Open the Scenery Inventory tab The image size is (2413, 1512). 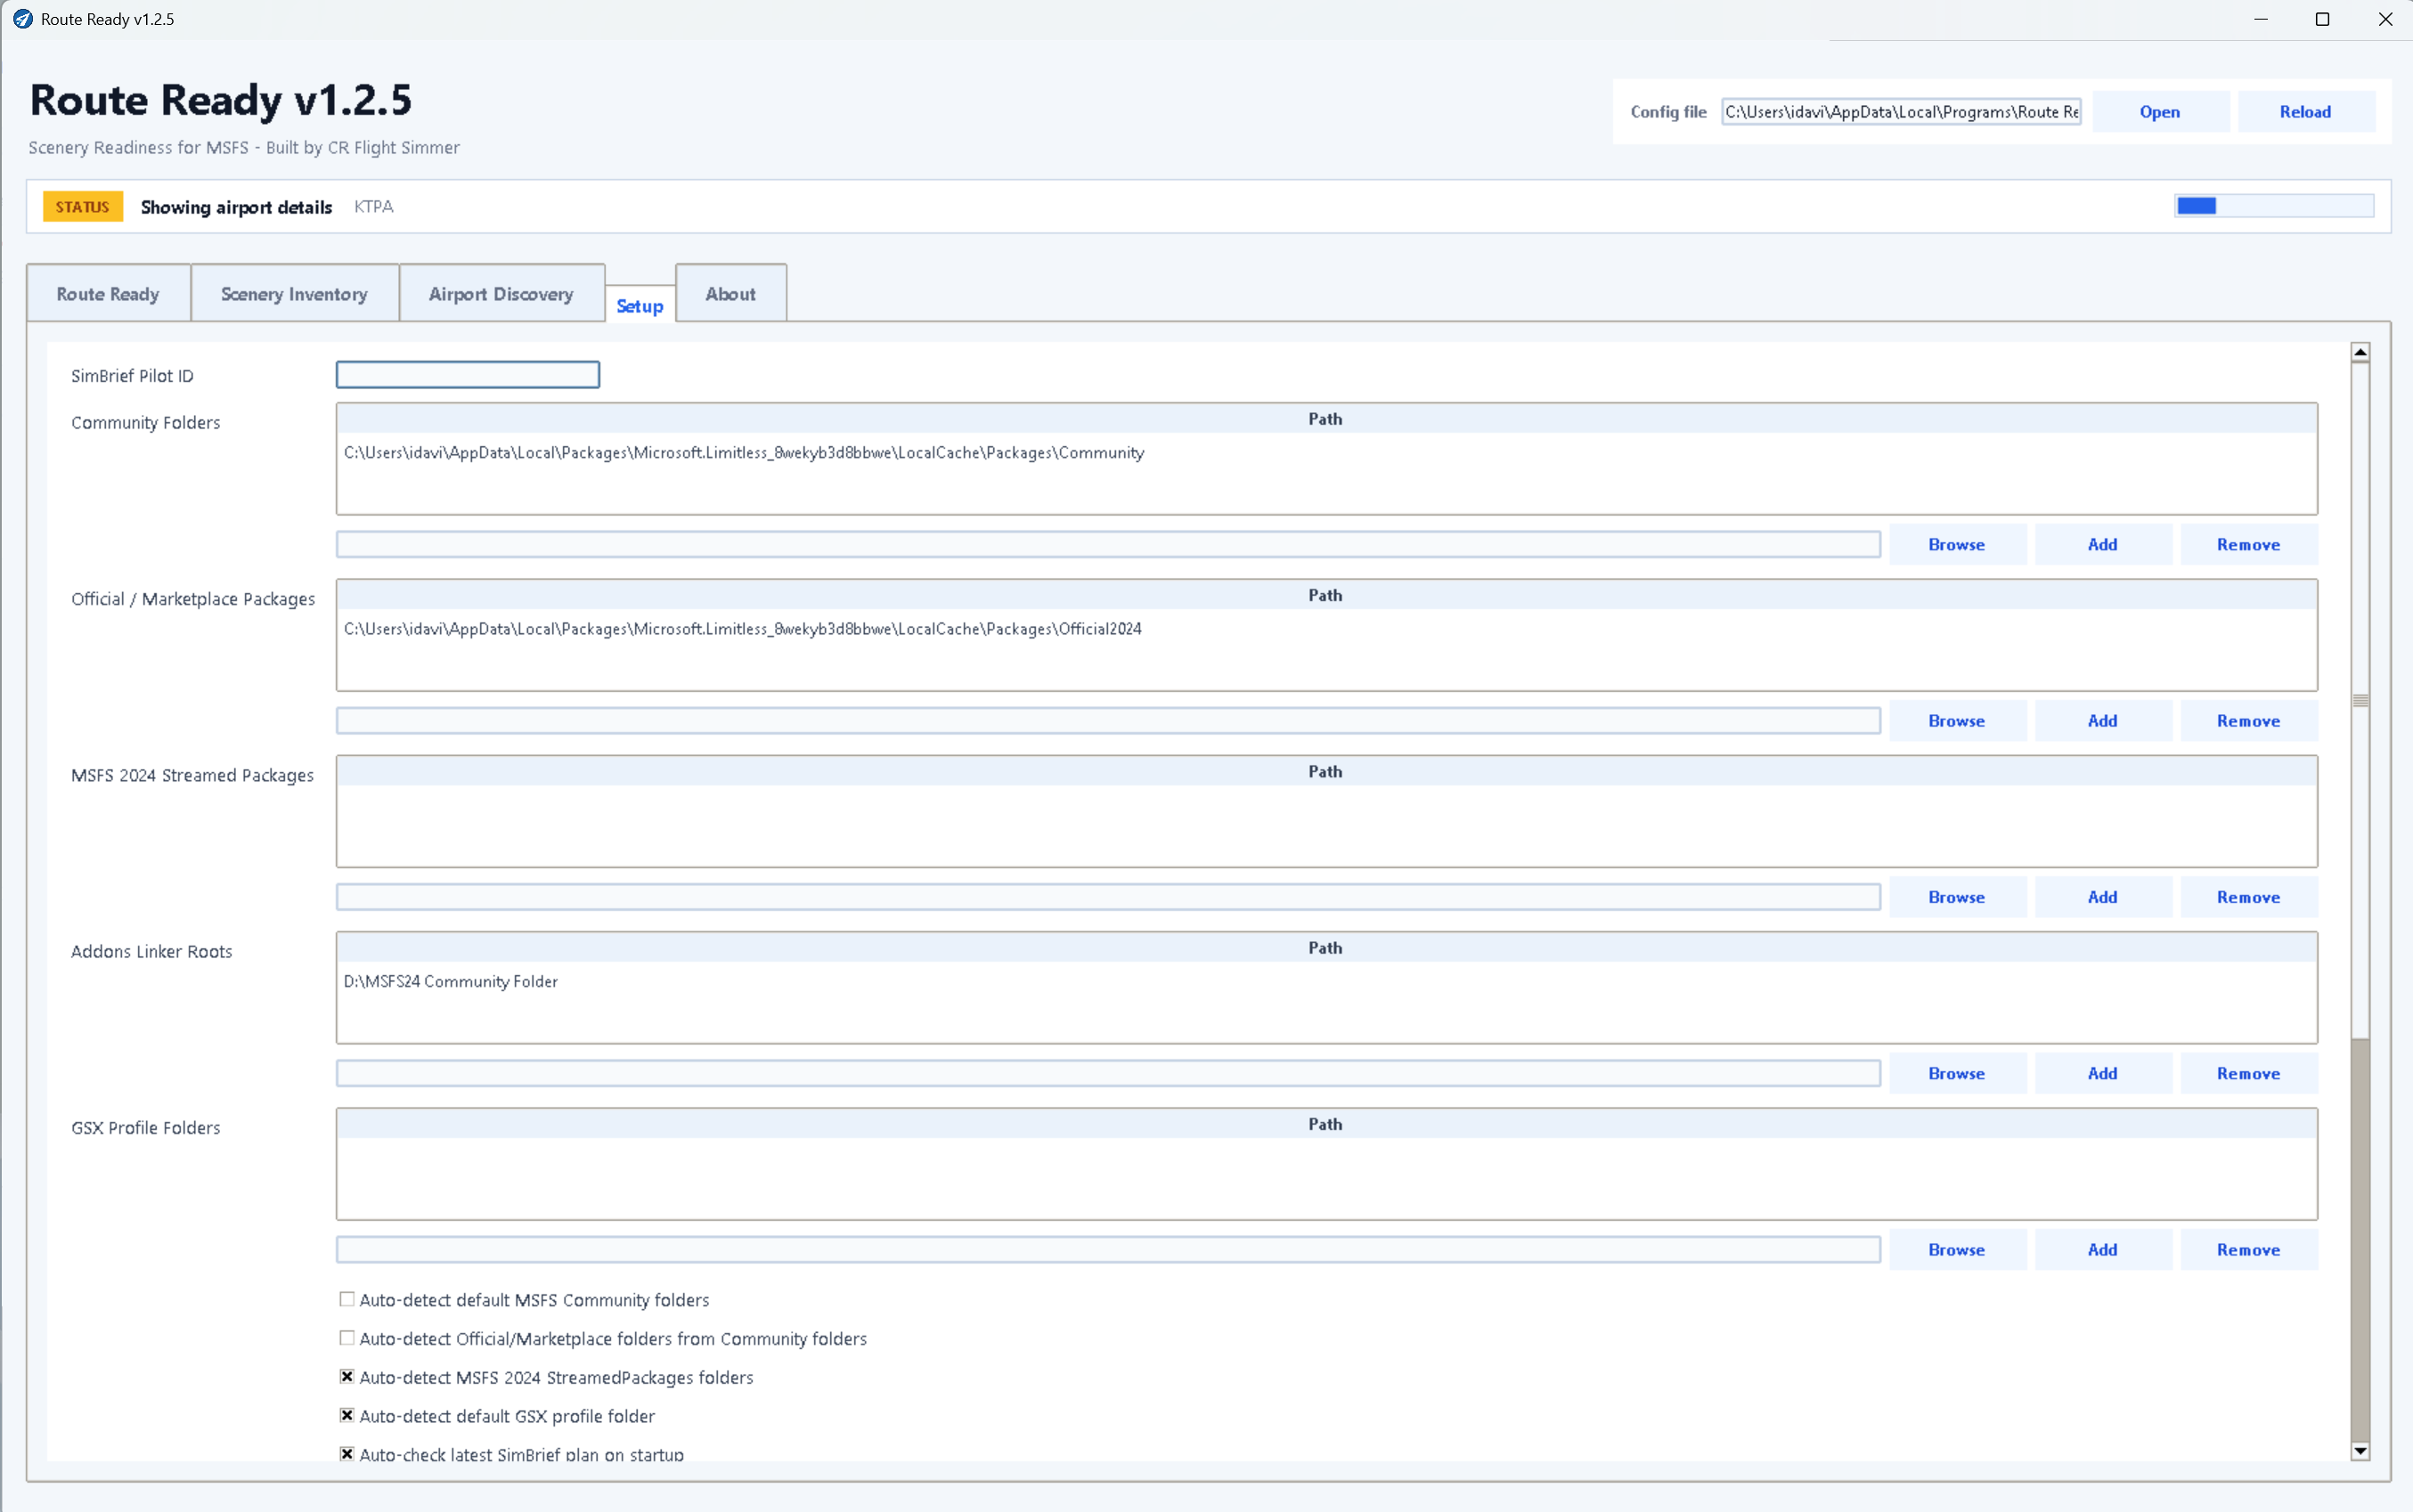click(x=294, y=294)
